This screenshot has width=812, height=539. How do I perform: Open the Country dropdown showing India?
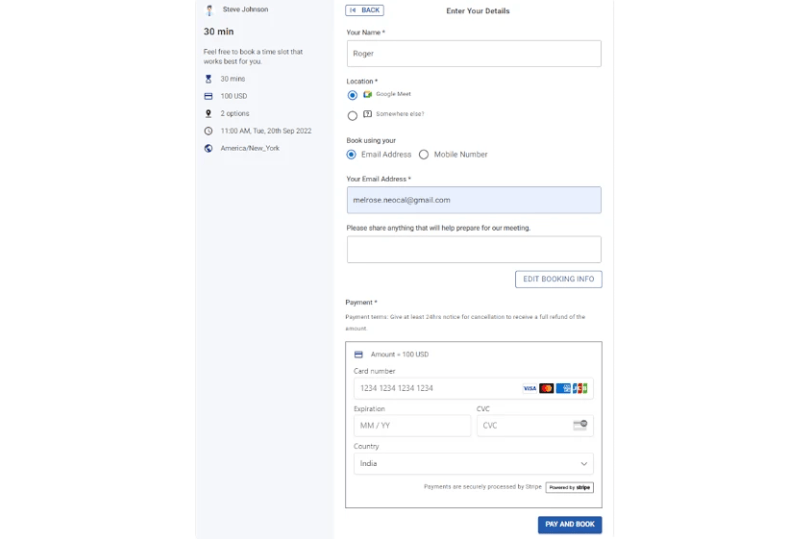point(473,464)
